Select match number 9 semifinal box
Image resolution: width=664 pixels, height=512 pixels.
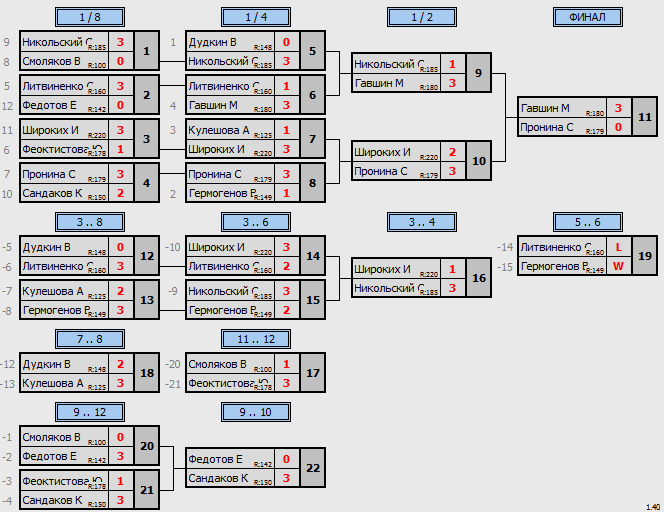479,73
